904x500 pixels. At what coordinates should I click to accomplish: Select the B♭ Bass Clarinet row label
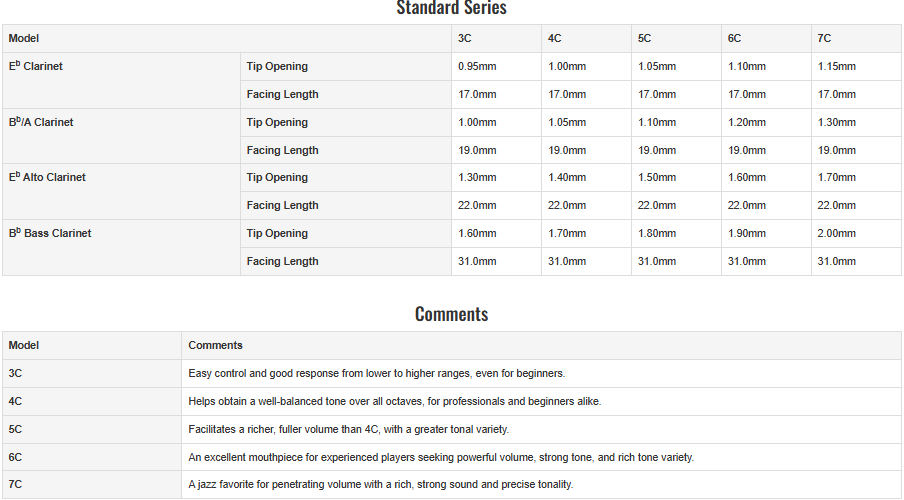point(50,233)
